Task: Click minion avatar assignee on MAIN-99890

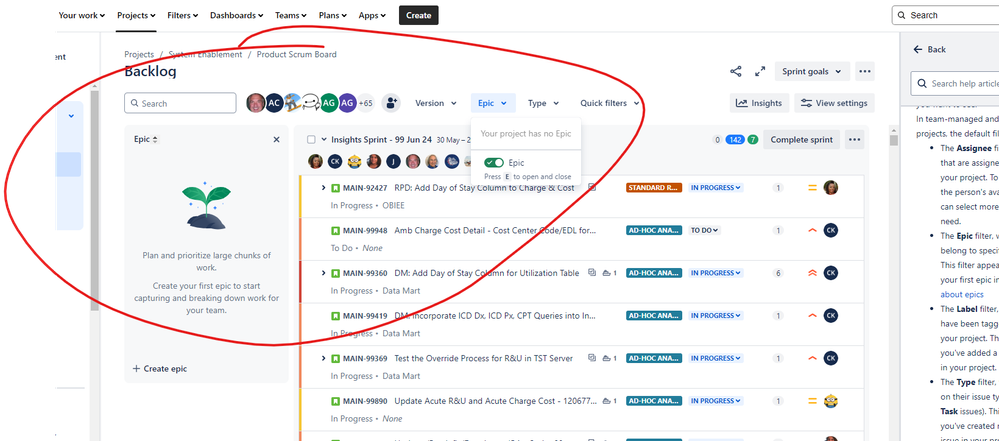Action: (830, 401)
